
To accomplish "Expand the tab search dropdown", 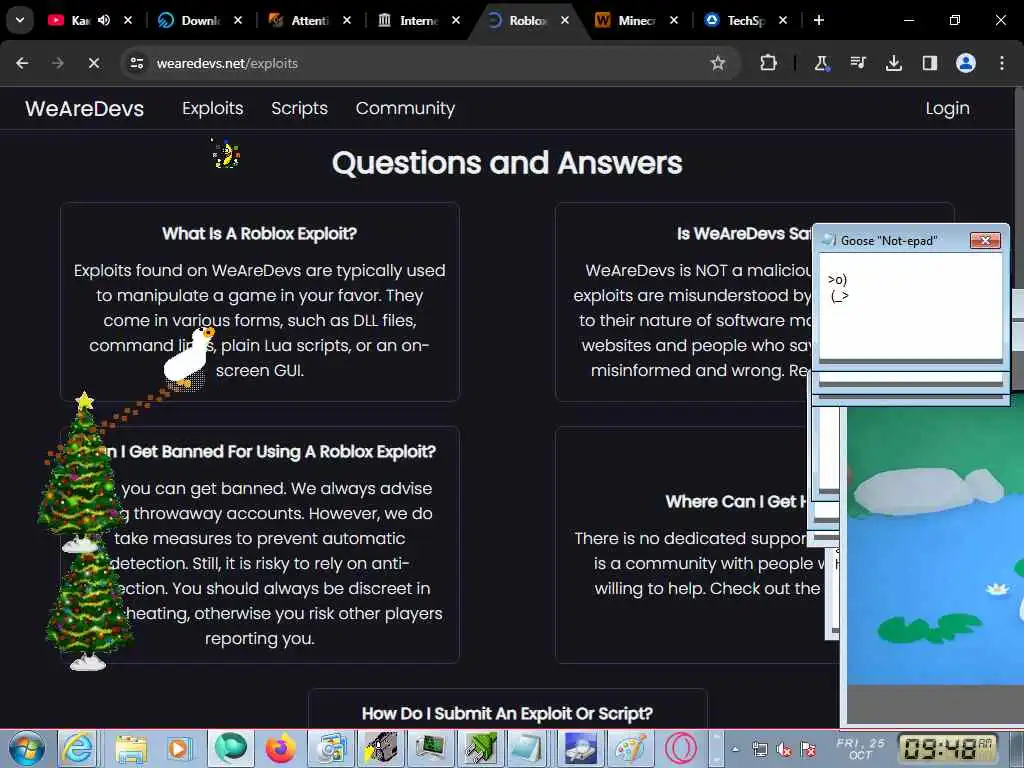I will click(x=20, y=20).
